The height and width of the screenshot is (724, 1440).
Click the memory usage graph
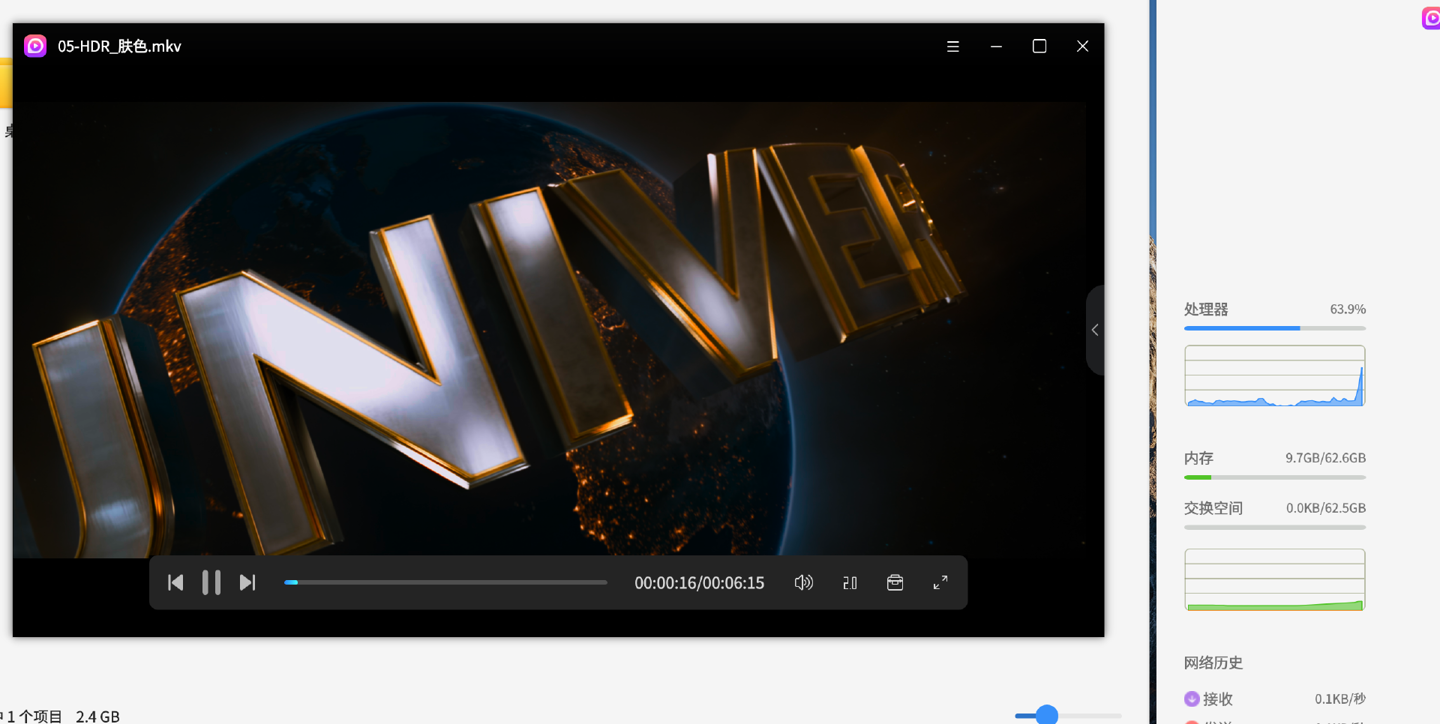(1274, 579)
